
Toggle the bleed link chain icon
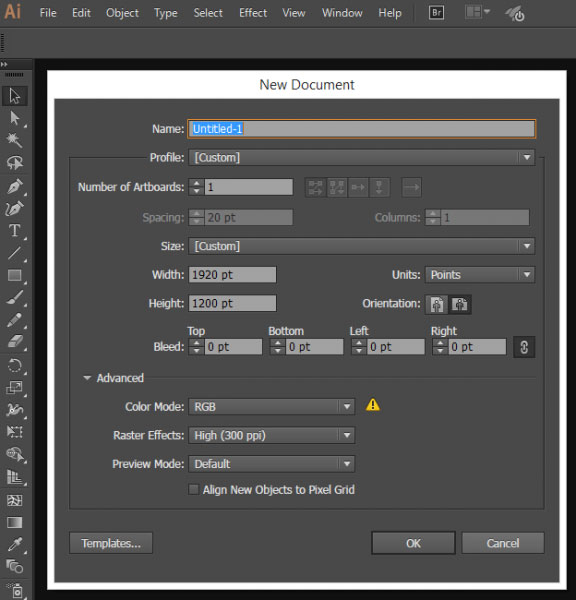(x=524, y=347)
